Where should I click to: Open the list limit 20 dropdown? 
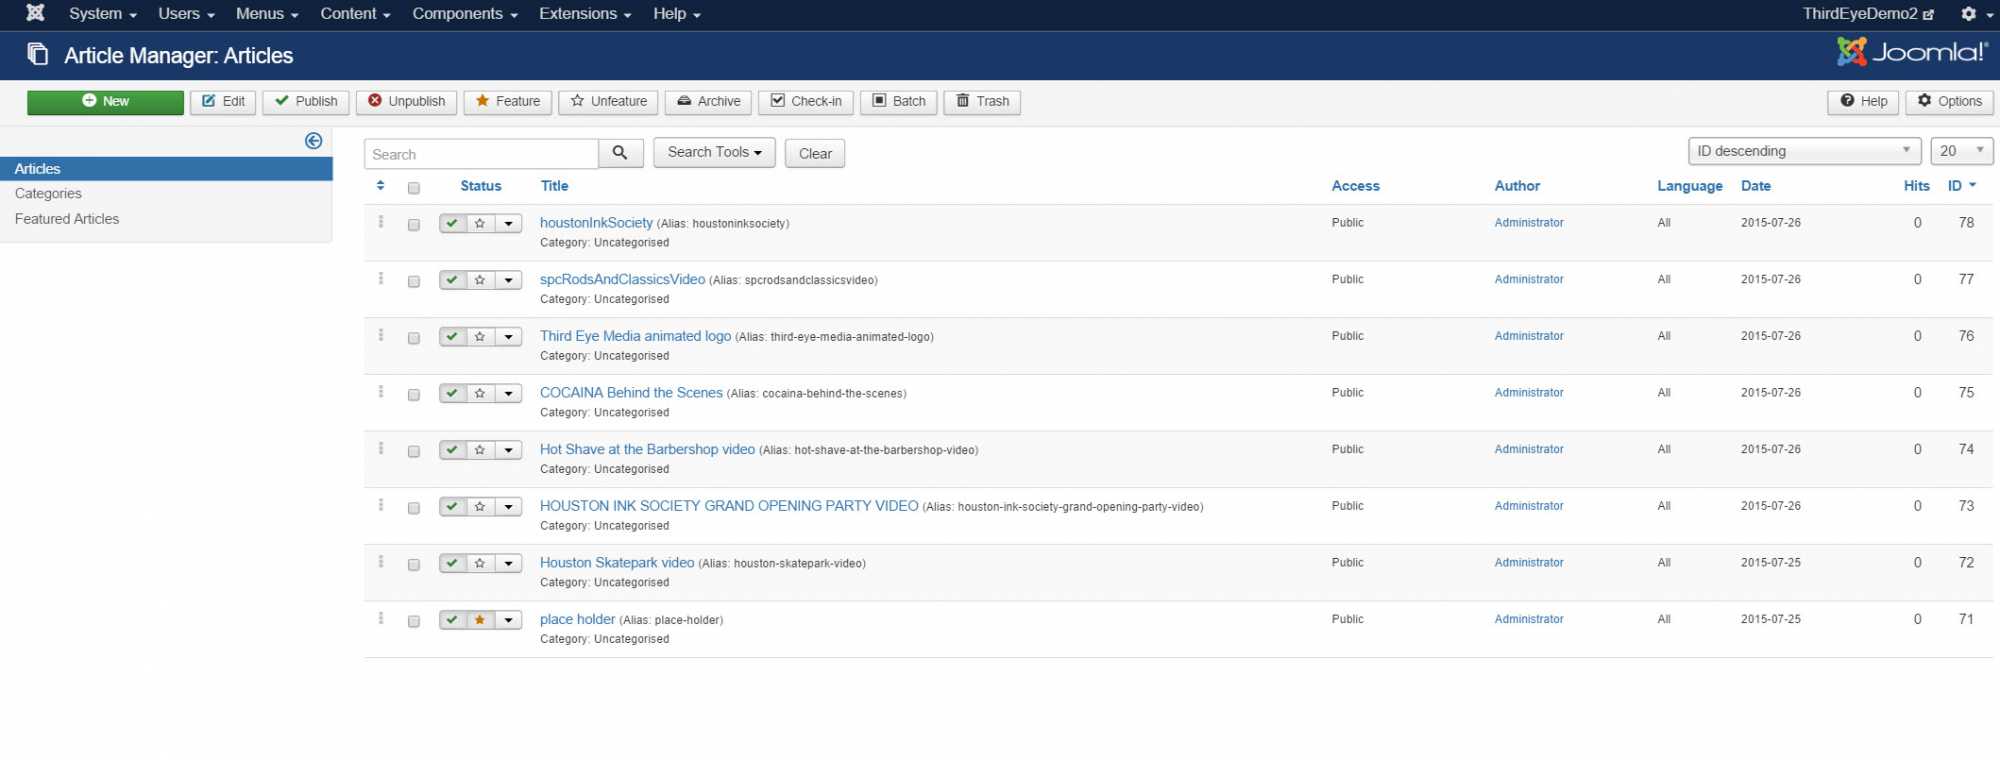(x=1961, y=151)
